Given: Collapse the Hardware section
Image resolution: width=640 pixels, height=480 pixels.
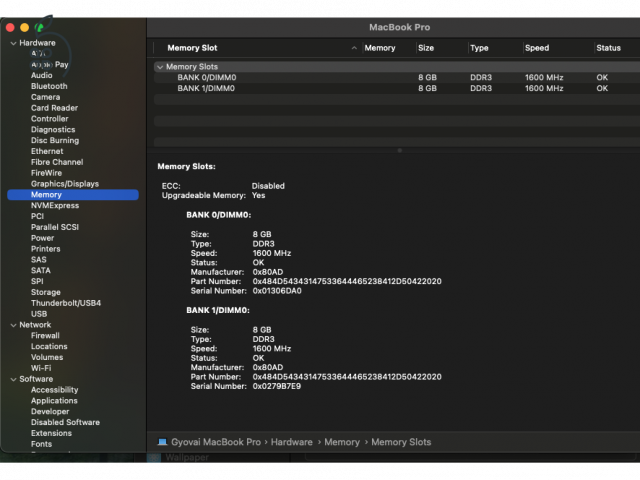Looking at the screenshot, I should coord(13,43).
